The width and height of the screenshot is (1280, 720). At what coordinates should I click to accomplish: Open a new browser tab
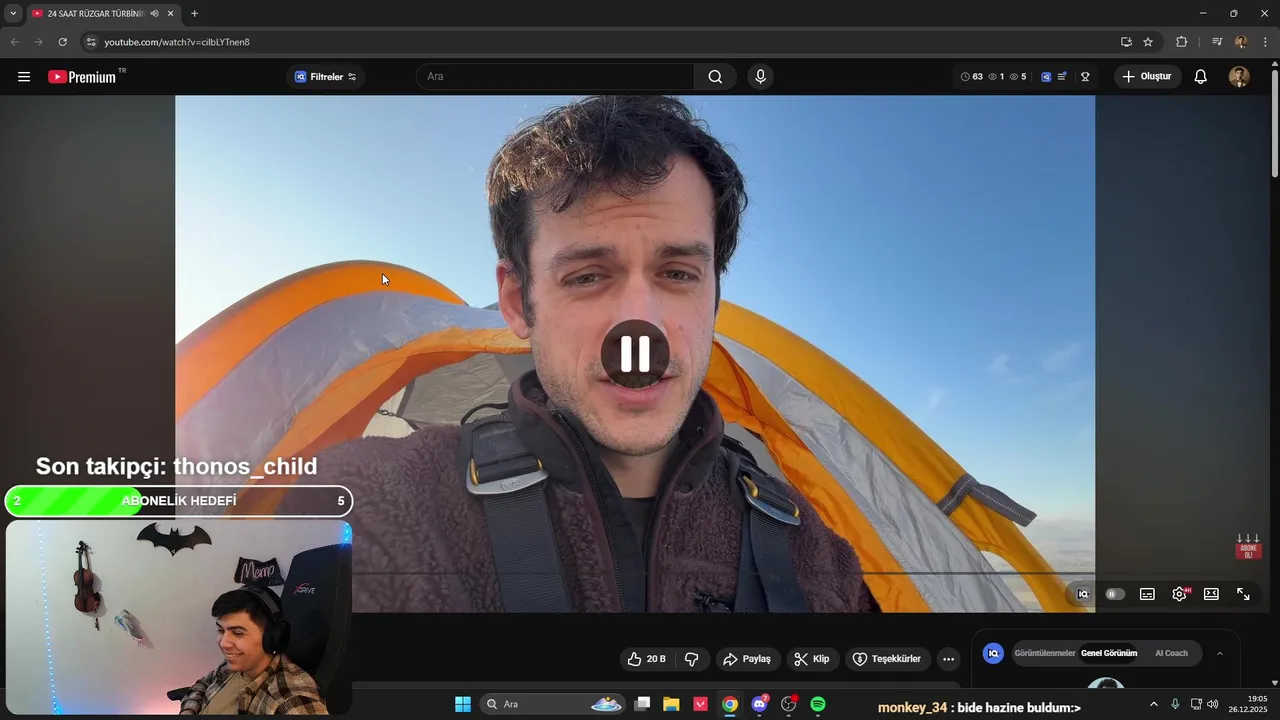point(194,13)
